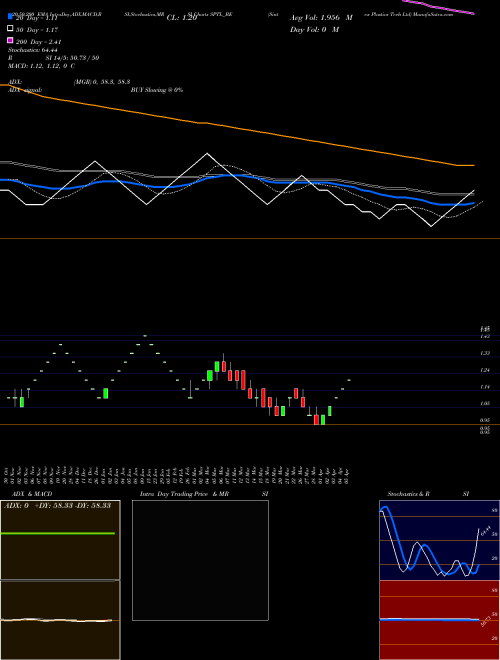Click the 'Avg Vol: 1.956 M' text
The image size is (500, 660).
tap(321, 18)
